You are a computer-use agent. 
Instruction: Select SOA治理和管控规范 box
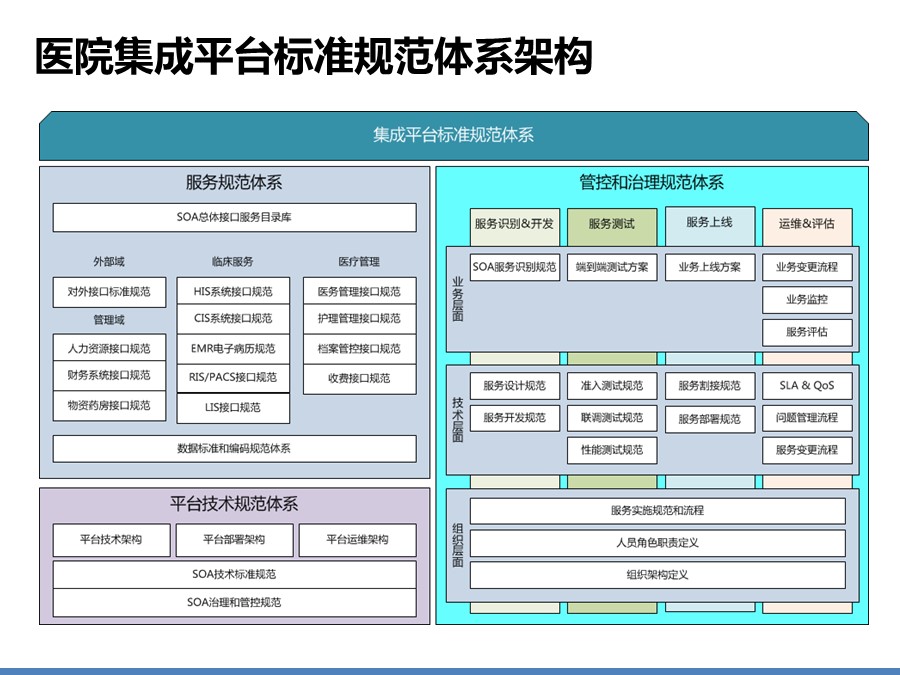(x=234, y=603)
